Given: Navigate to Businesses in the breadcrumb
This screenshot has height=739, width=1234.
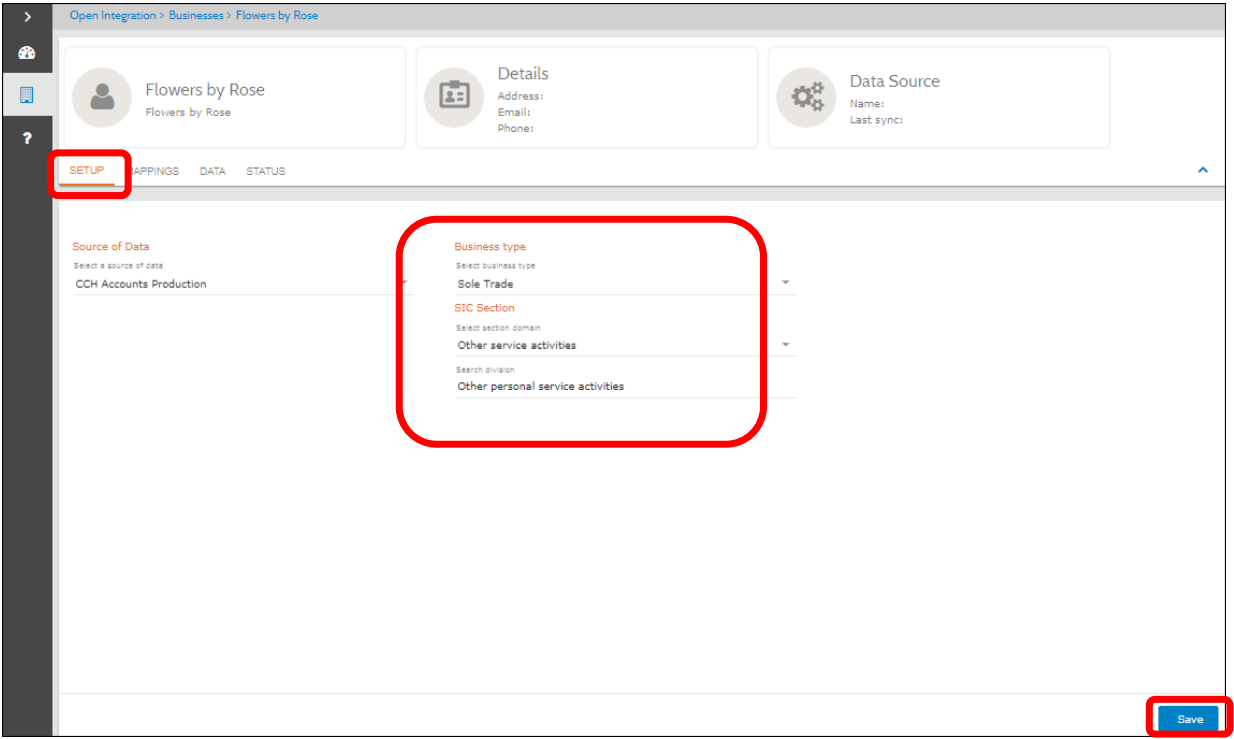Looking at the screenshot, I should (x=196, y=16).
